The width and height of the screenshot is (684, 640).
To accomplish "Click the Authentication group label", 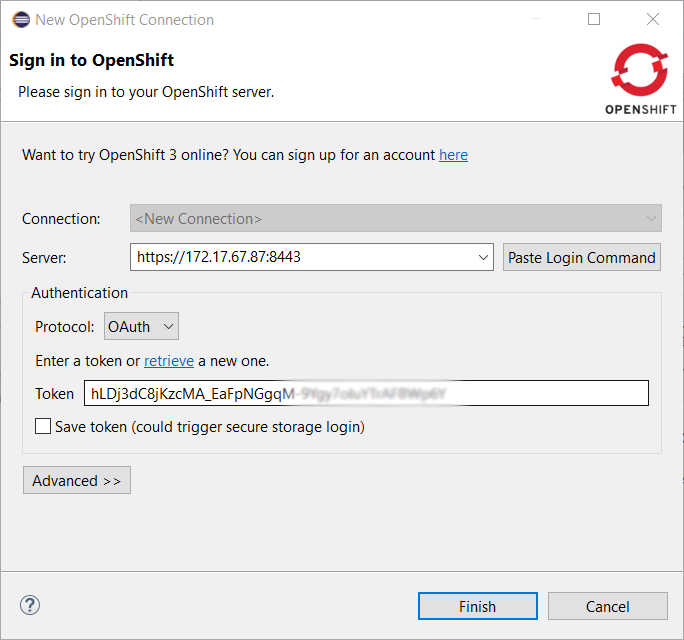I will coord(80,293).
